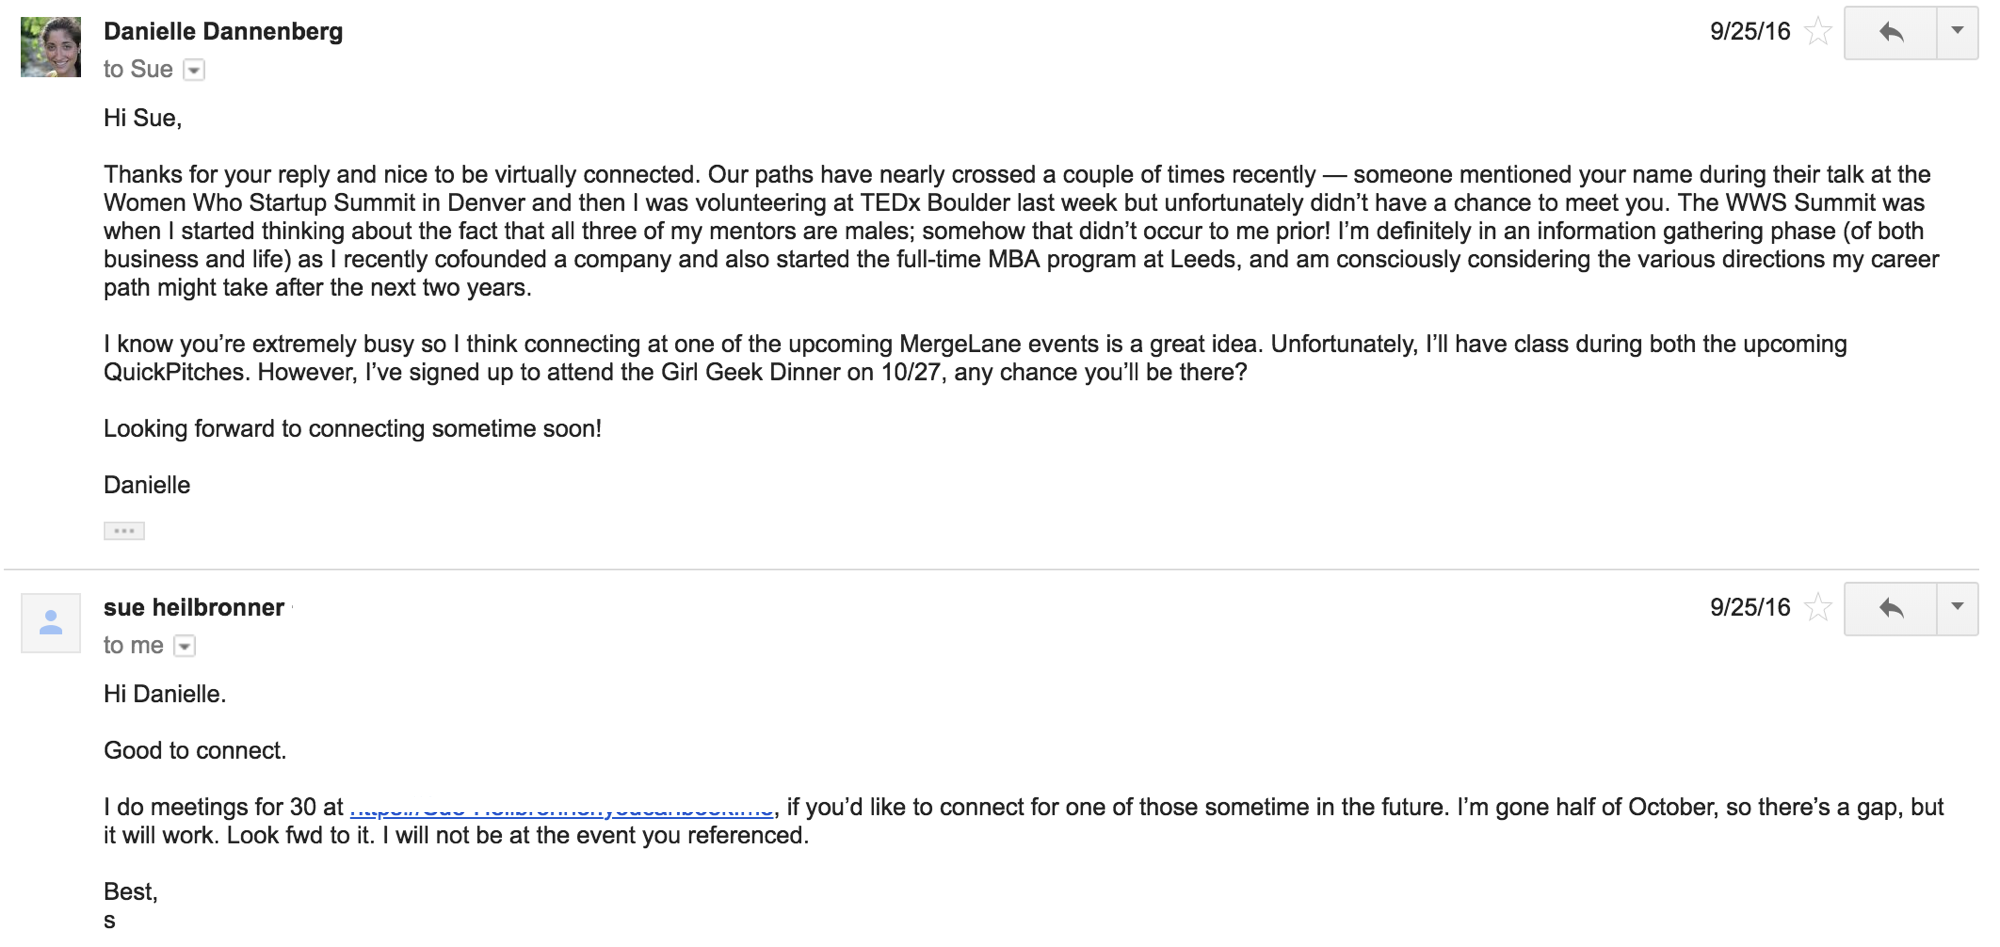Click sue heilbronner's default avatar icon

coord(51,623)
